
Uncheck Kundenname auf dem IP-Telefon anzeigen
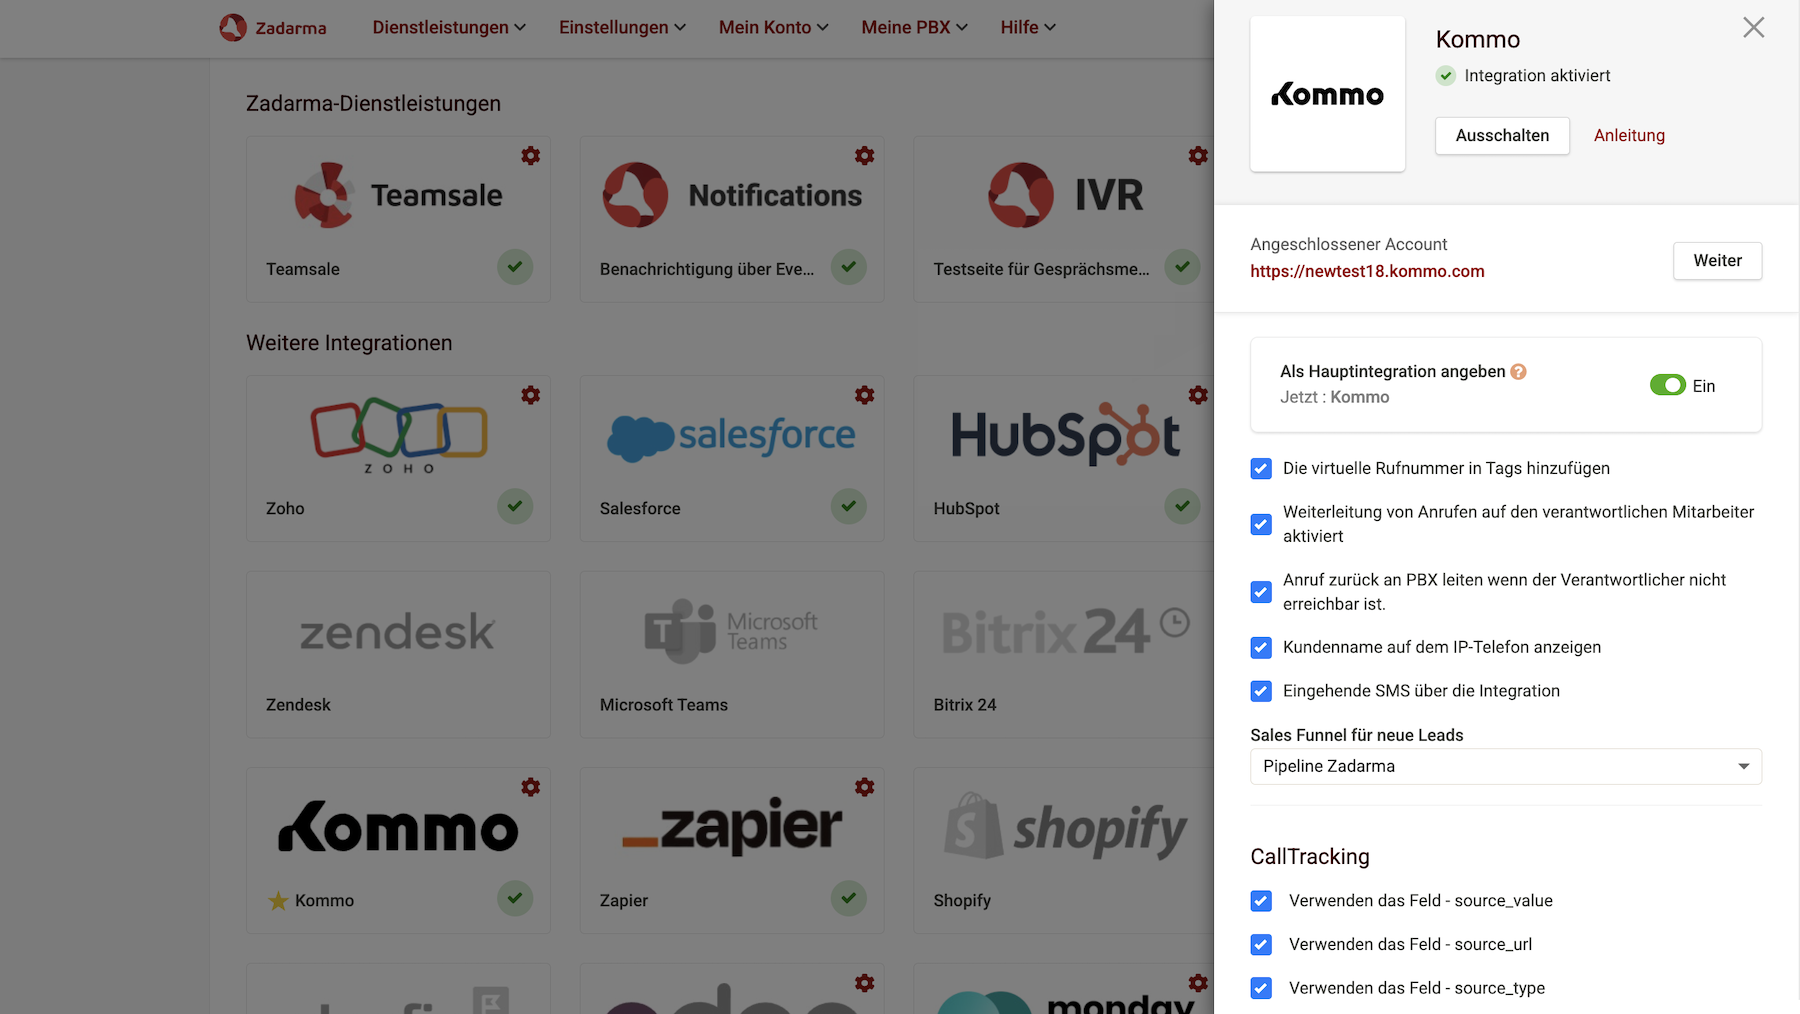coord(1261,648)
